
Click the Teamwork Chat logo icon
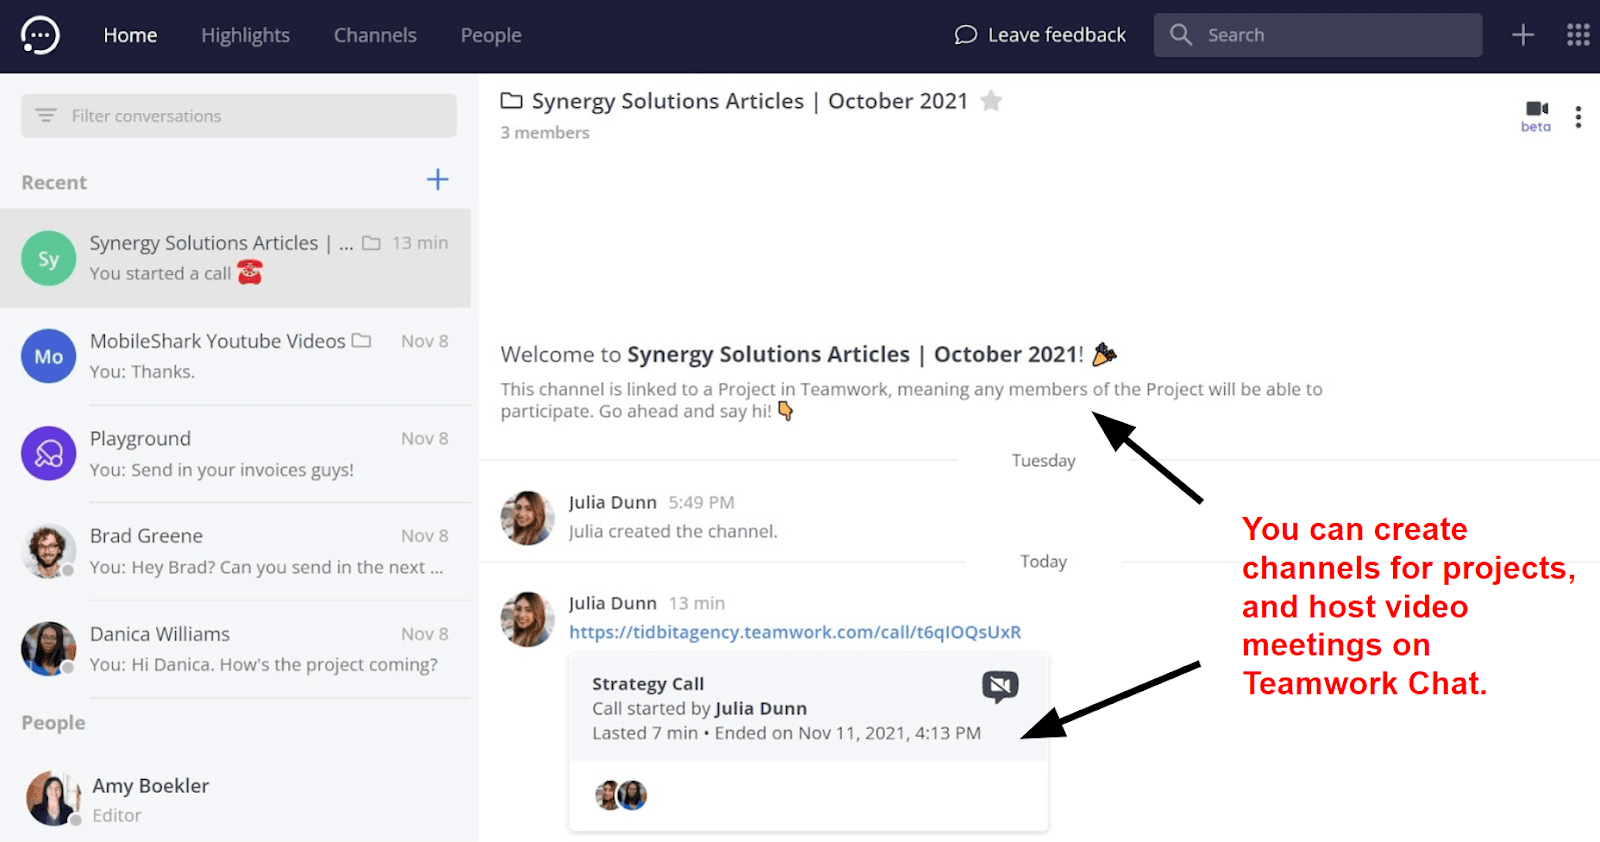coord(40,35)
